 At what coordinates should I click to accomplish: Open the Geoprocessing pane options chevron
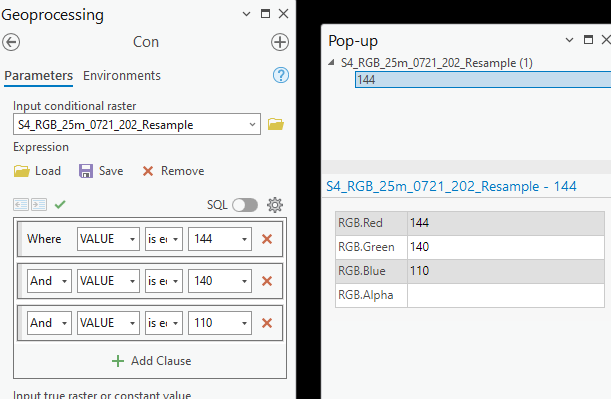[x=246, y=14]
